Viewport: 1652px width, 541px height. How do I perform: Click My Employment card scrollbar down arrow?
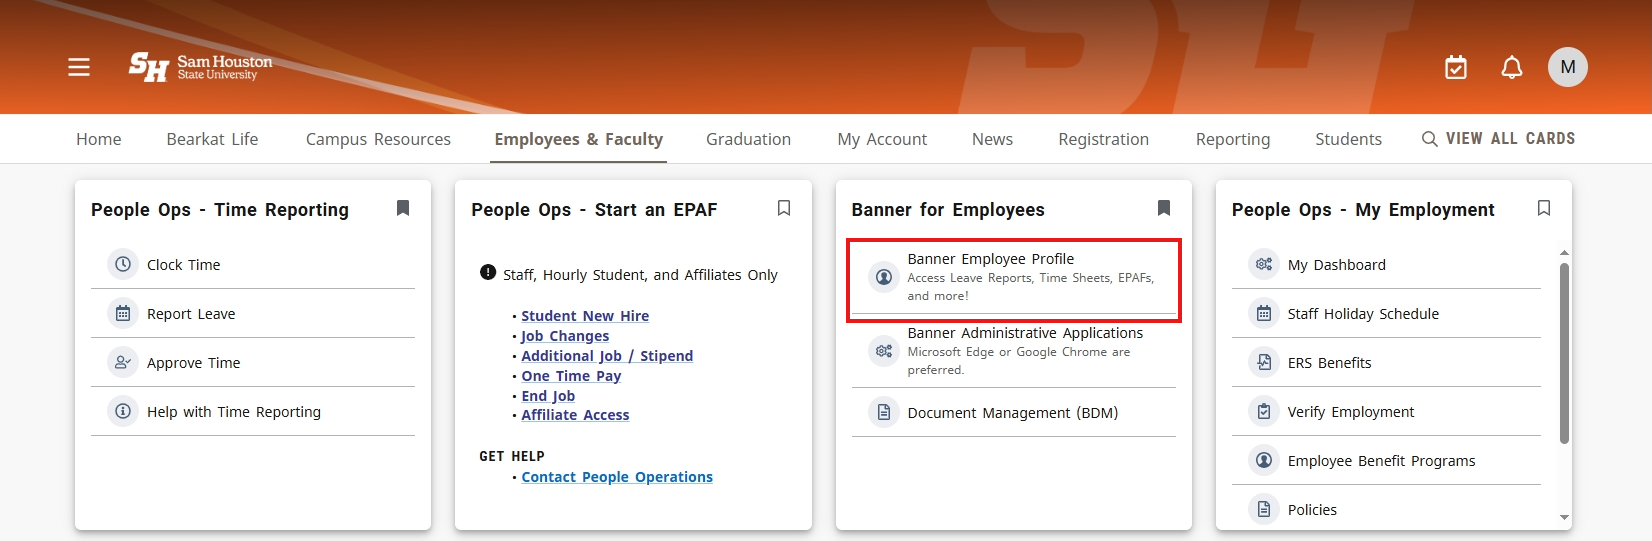[1564, 517]
